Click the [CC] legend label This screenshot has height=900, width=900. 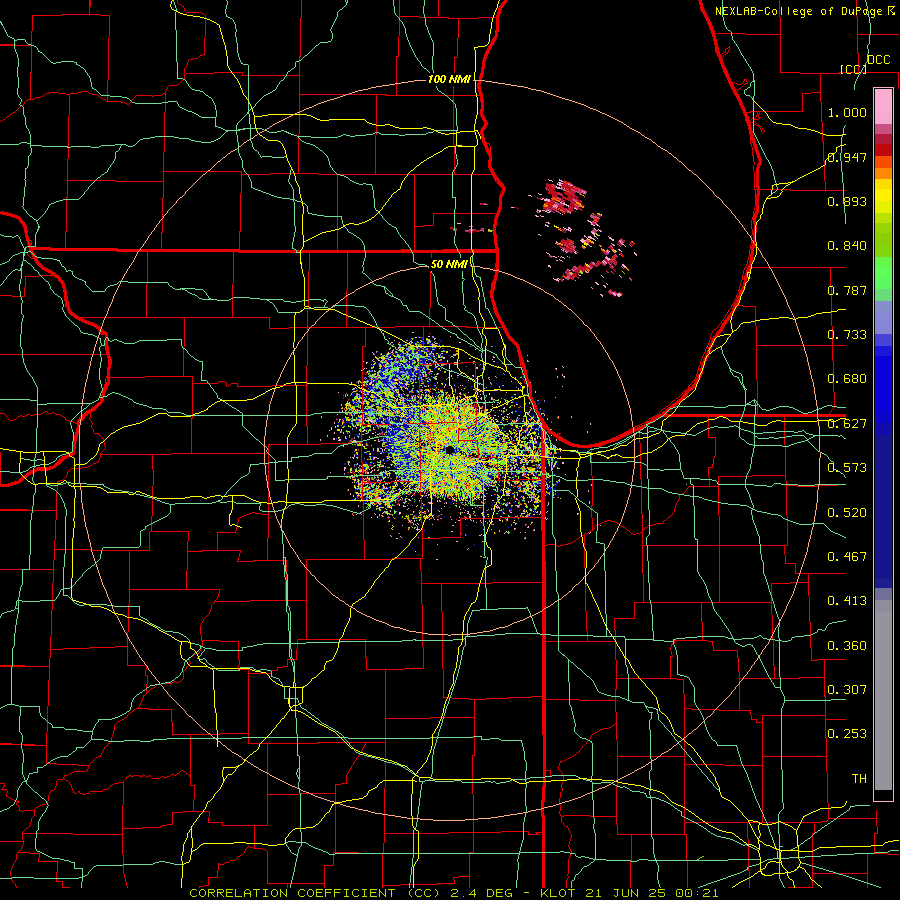(x=854, y=69)
